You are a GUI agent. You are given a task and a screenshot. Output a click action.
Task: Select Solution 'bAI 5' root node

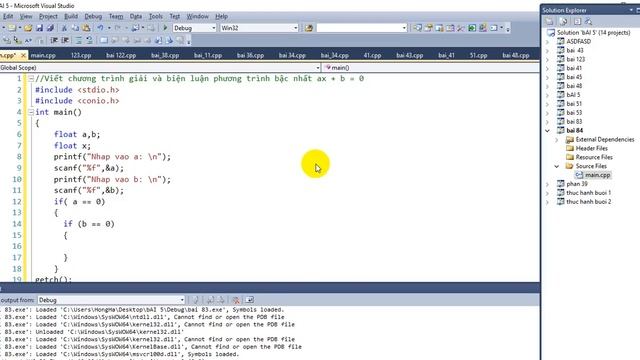[593, 33]
